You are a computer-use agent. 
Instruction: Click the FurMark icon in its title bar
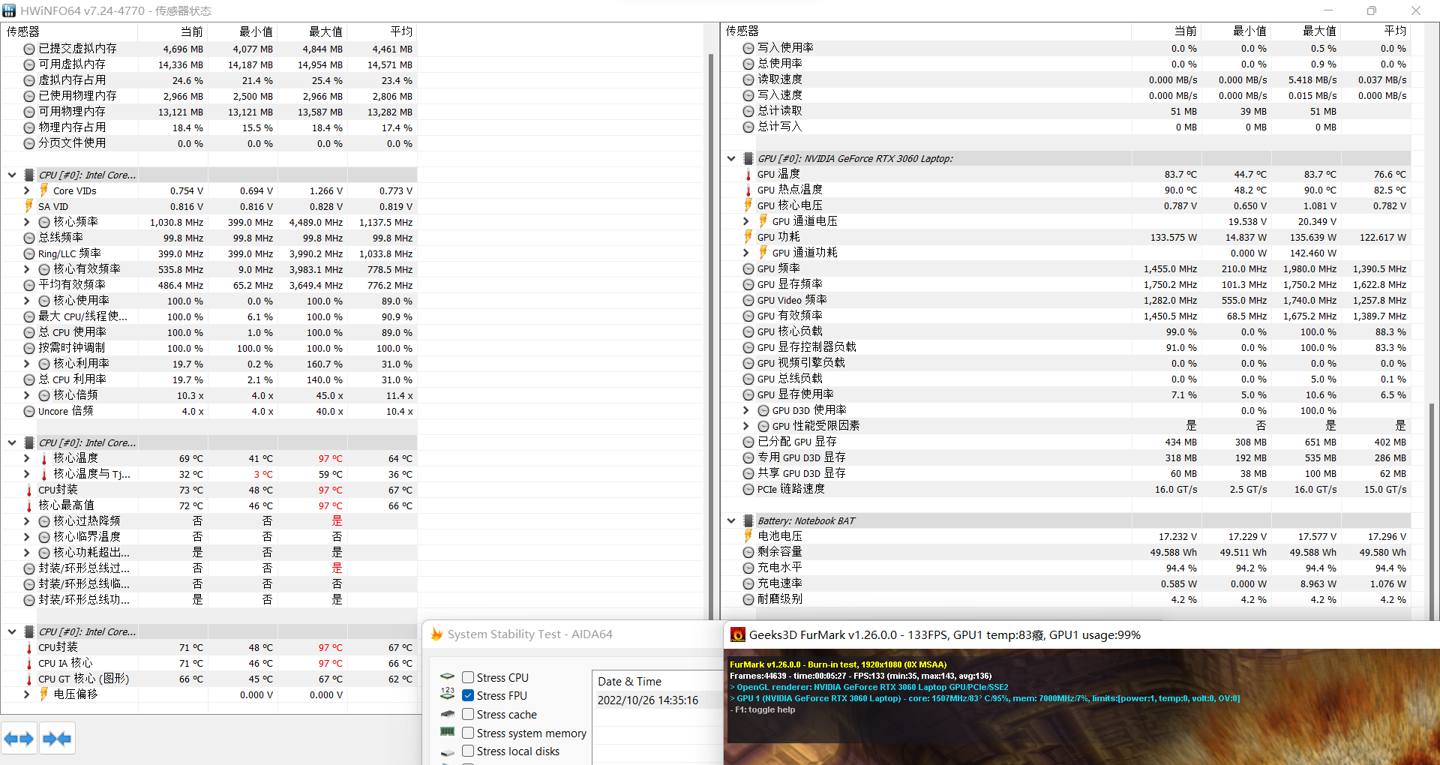click(738, 634)
